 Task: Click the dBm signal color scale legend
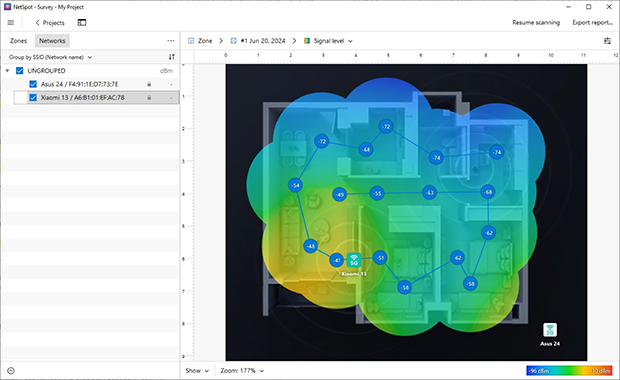coord(569,371)
